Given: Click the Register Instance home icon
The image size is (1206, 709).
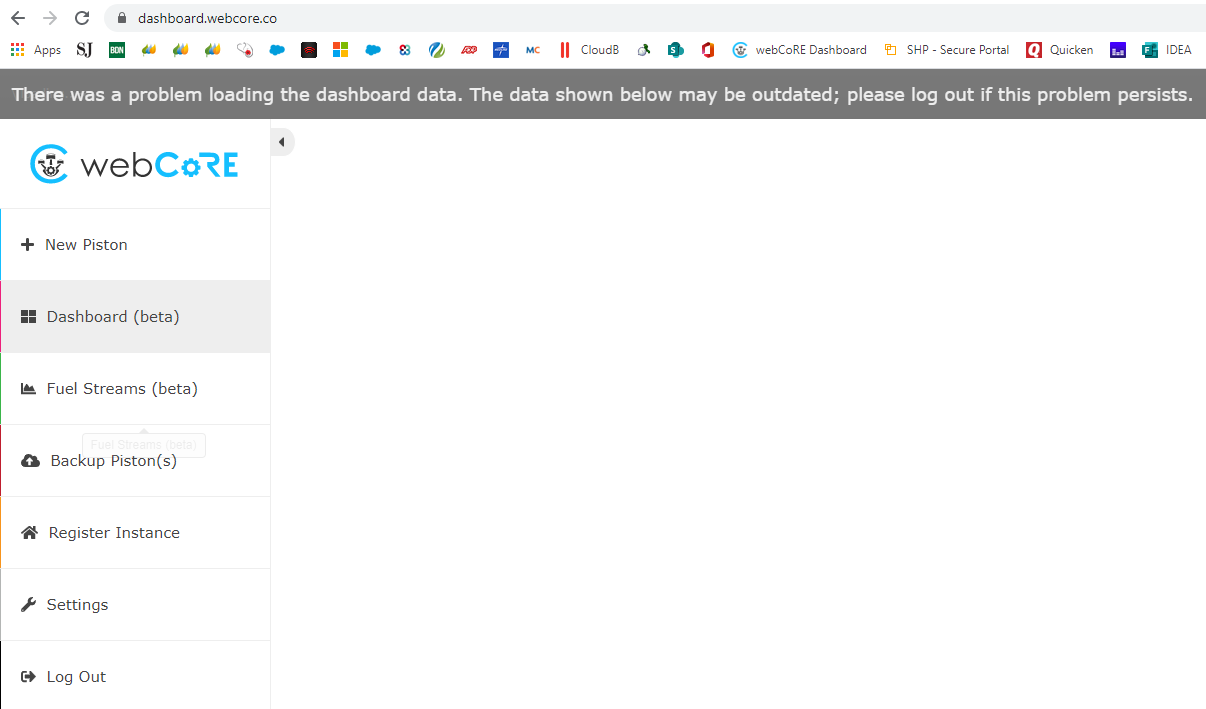Looking at the screenshot, I should click(x=29, y=533).
